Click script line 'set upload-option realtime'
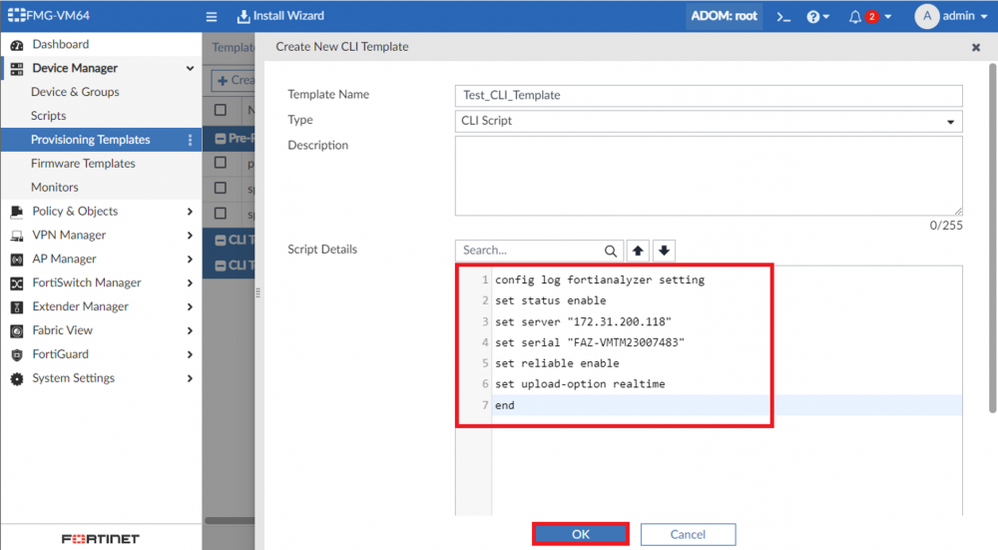 pos(580,384)
